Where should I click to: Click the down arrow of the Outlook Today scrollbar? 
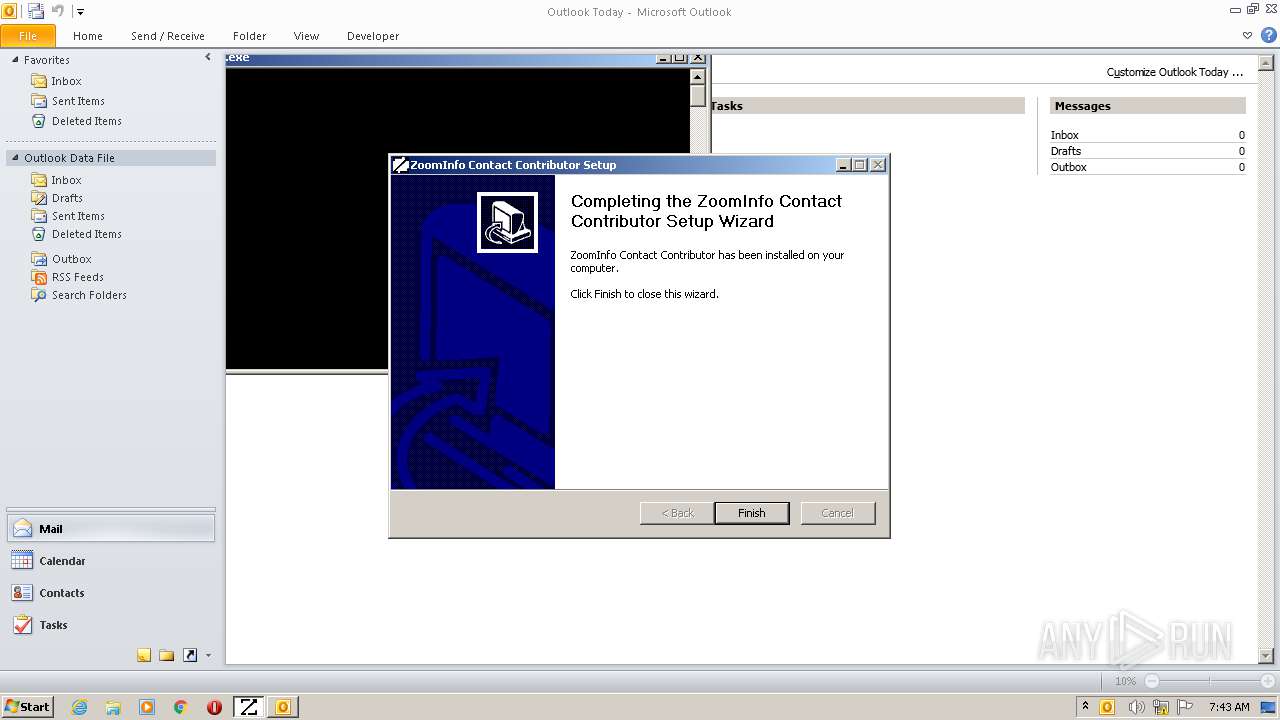coord(1266,655)
